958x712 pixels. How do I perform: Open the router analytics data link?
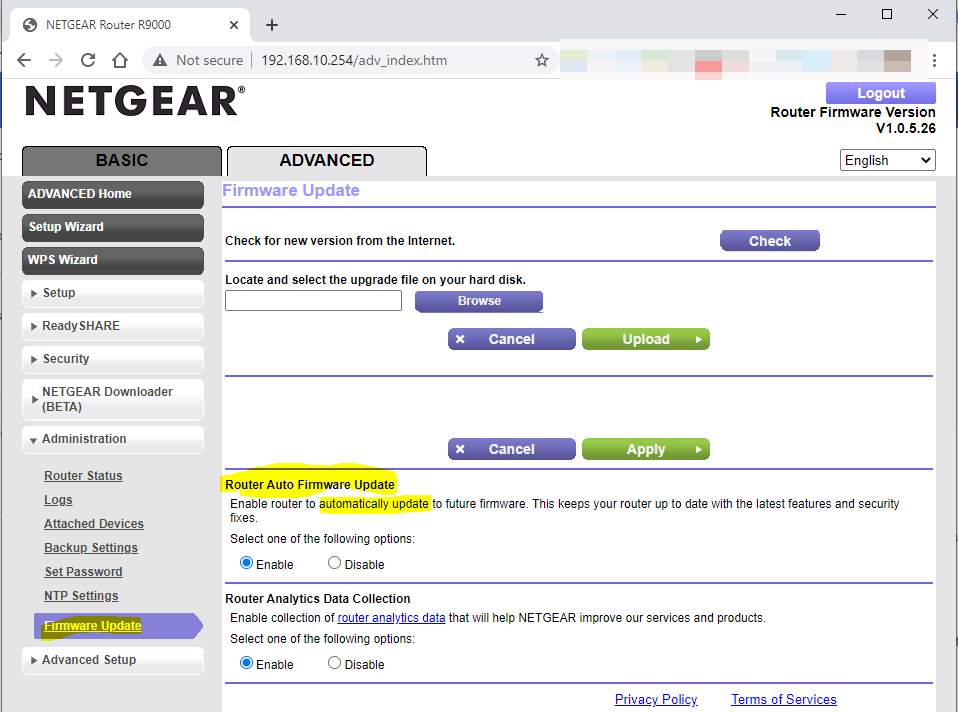point(391,618)
